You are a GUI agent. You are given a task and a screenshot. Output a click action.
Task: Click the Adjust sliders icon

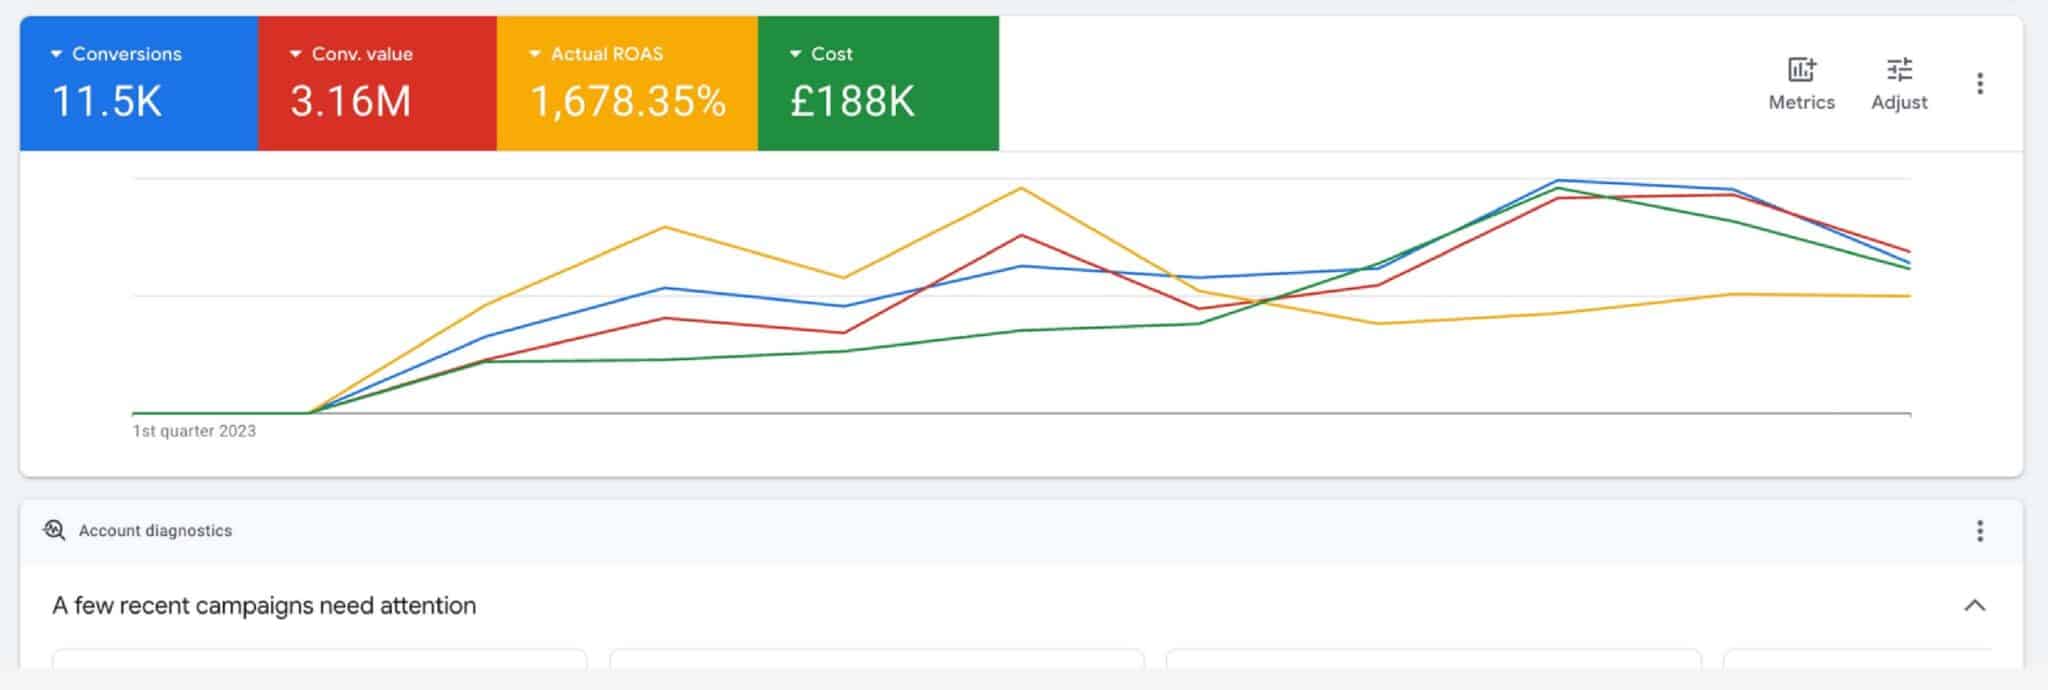(x=1899, y=70)
